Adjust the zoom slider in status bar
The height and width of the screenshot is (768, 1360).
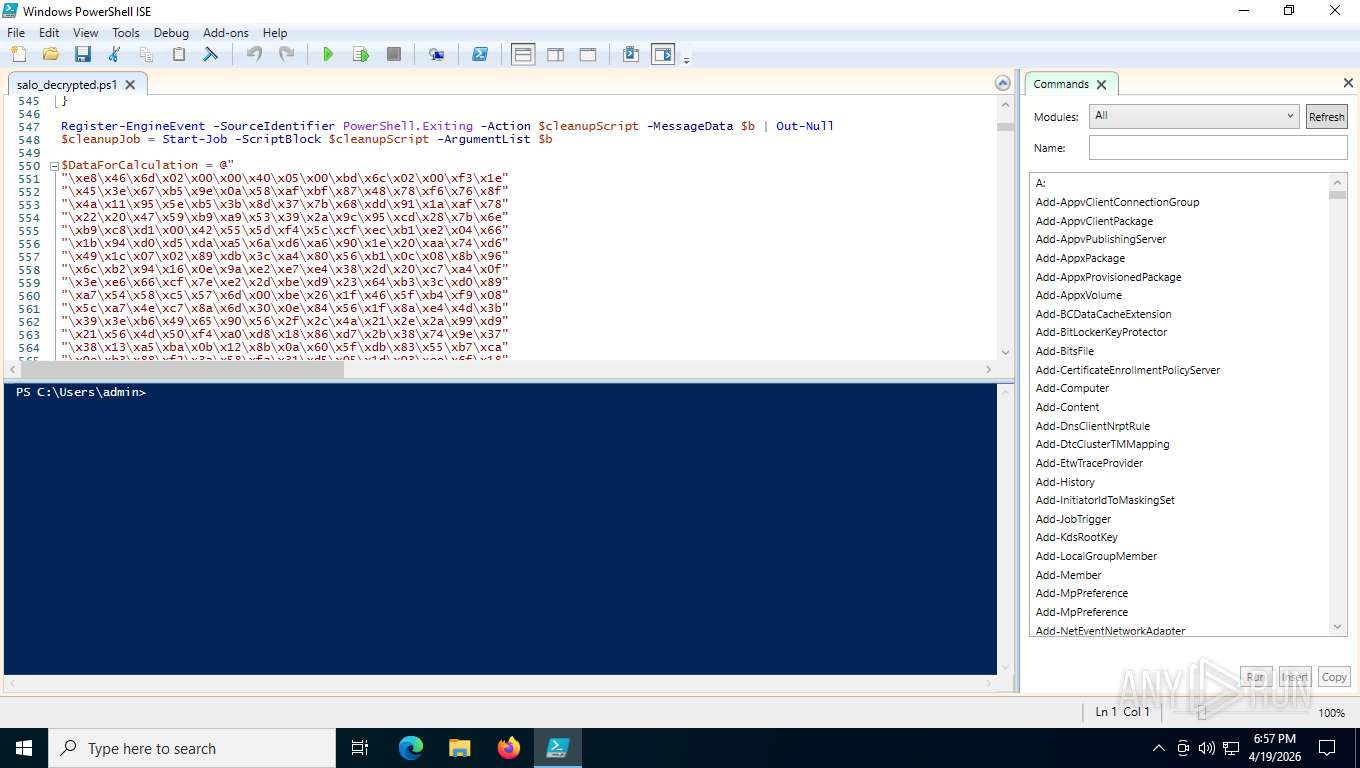[1202, 713]
